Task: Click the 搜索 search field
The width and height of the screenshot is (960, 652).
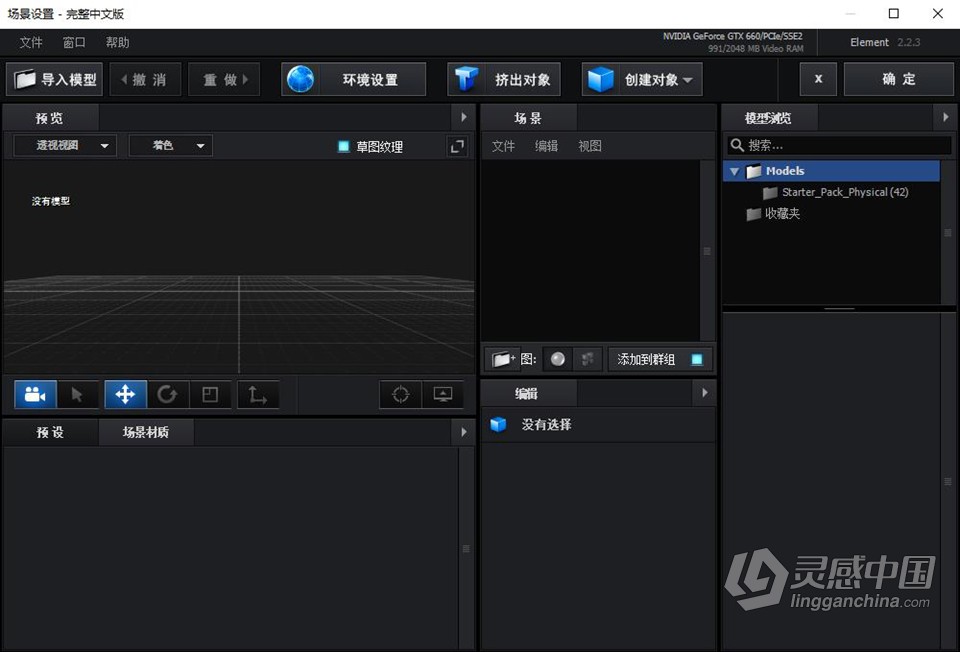Action: coord(839,145)
